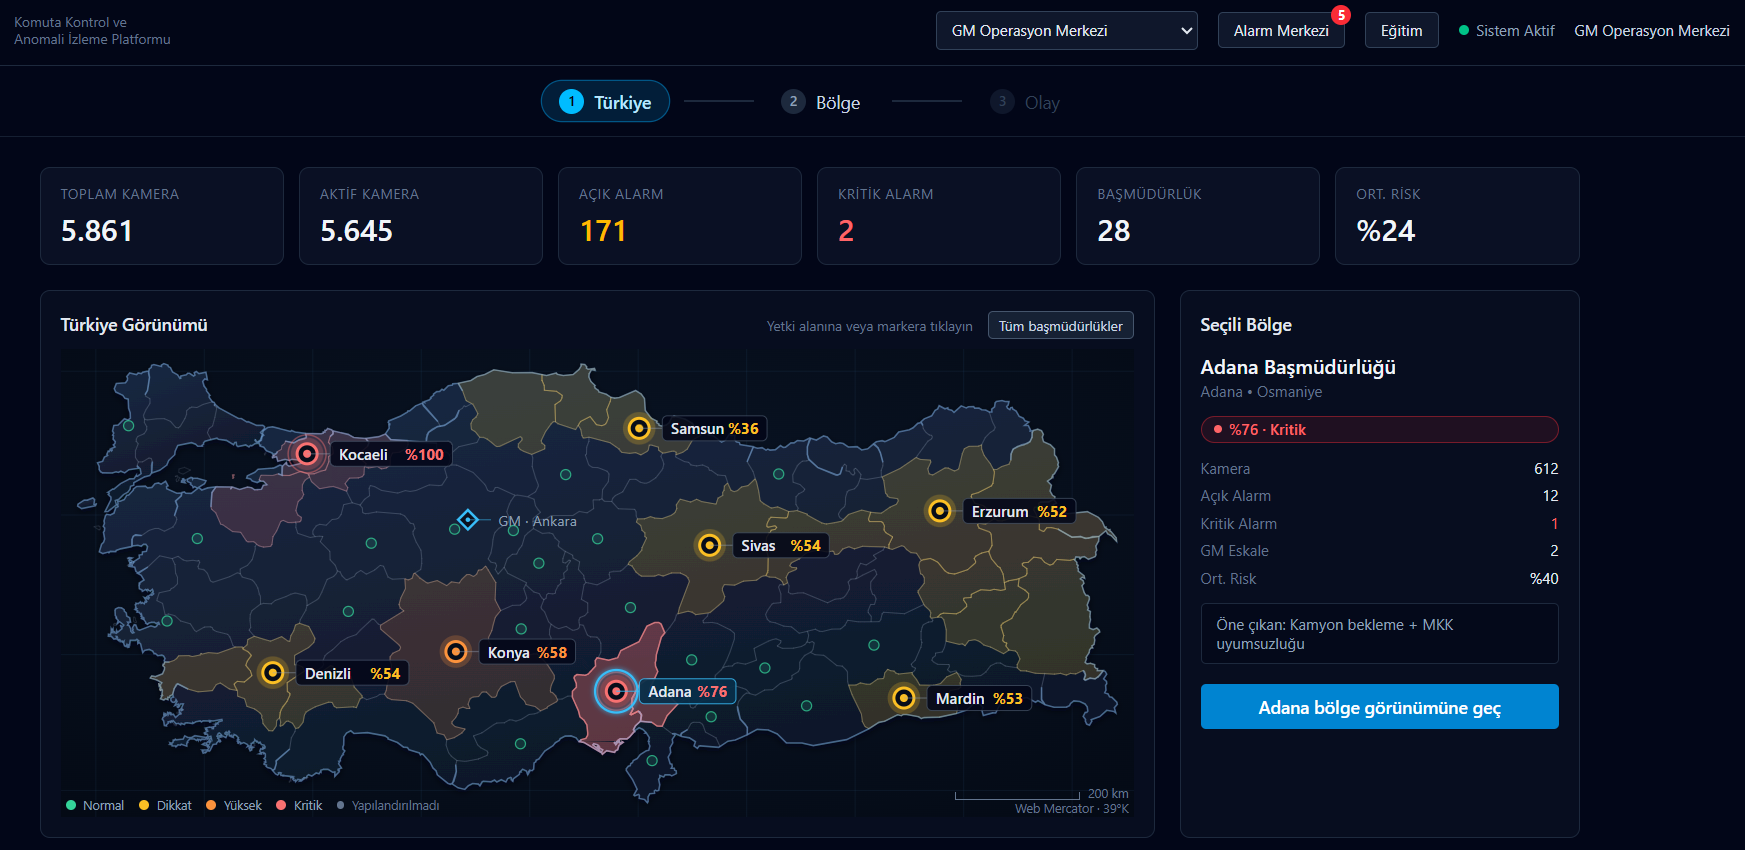Select the Samsun %36 map label
This screenshot has height=850, width=1745.
[x=714, y=429]
